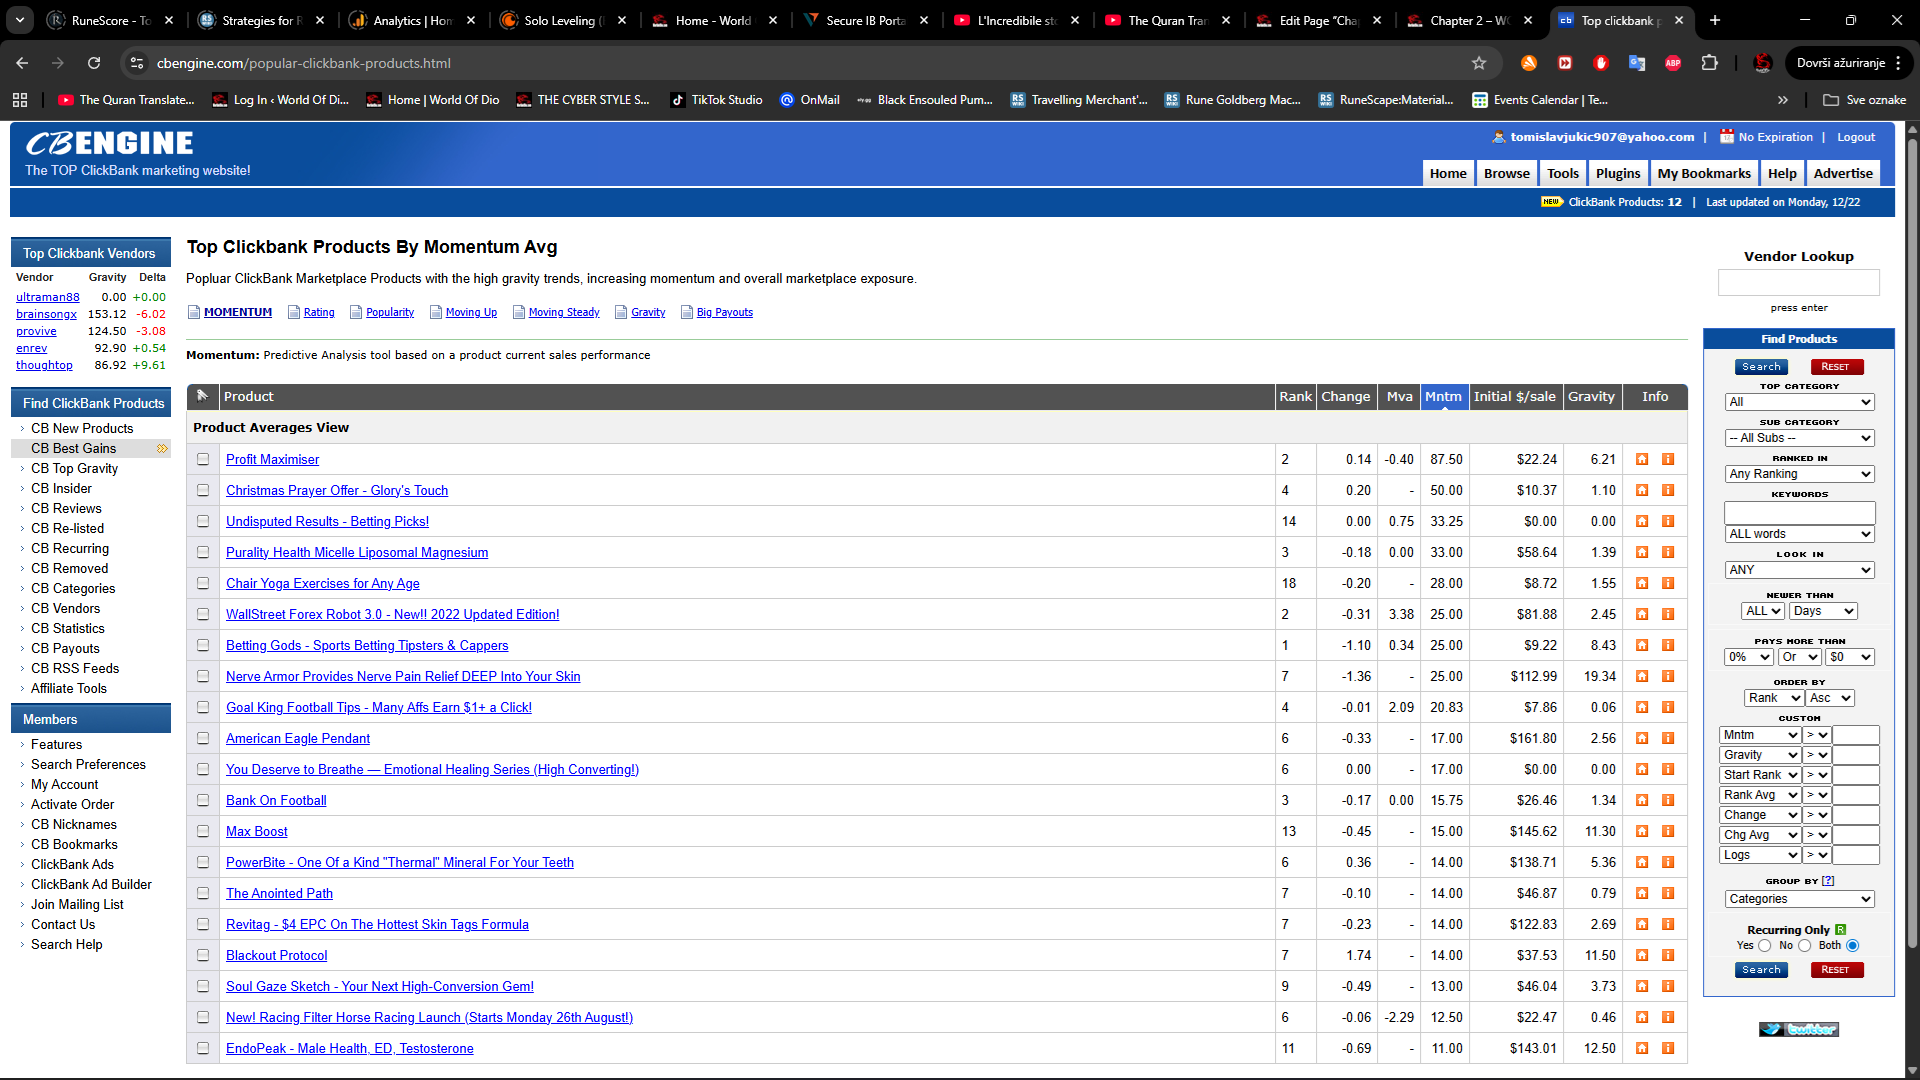Click pin icon in product table header
This screenshot has height=1080, width=1920.
(x=202, y=396)
